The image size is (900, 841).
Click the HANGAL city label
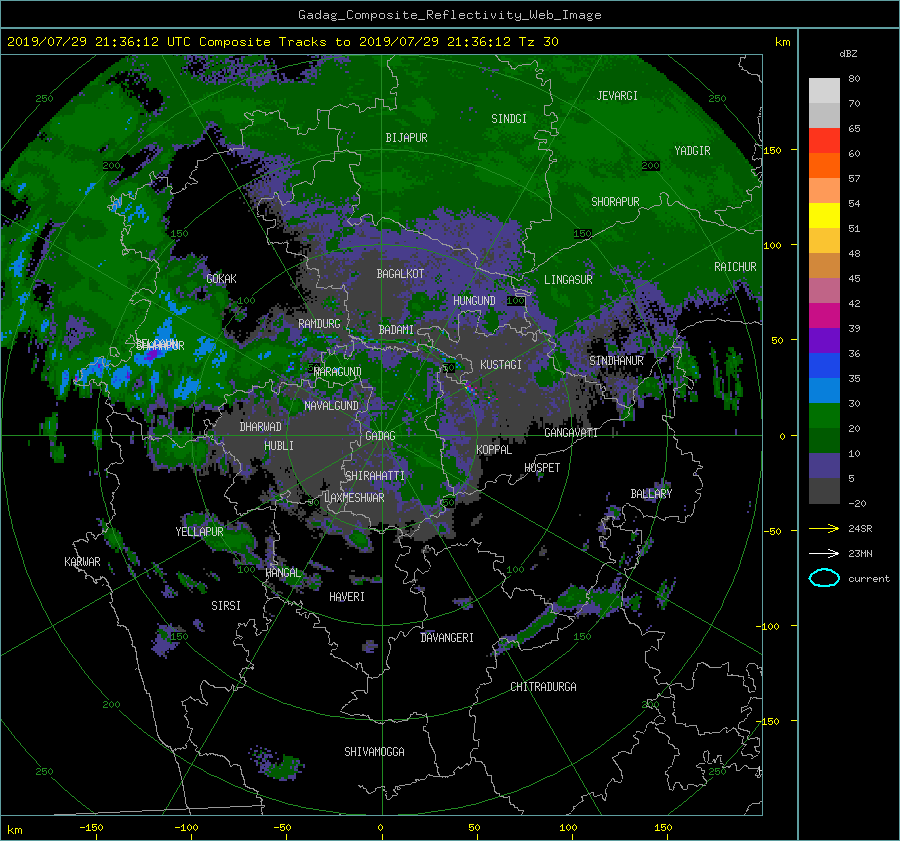click(x=283, y=572)
